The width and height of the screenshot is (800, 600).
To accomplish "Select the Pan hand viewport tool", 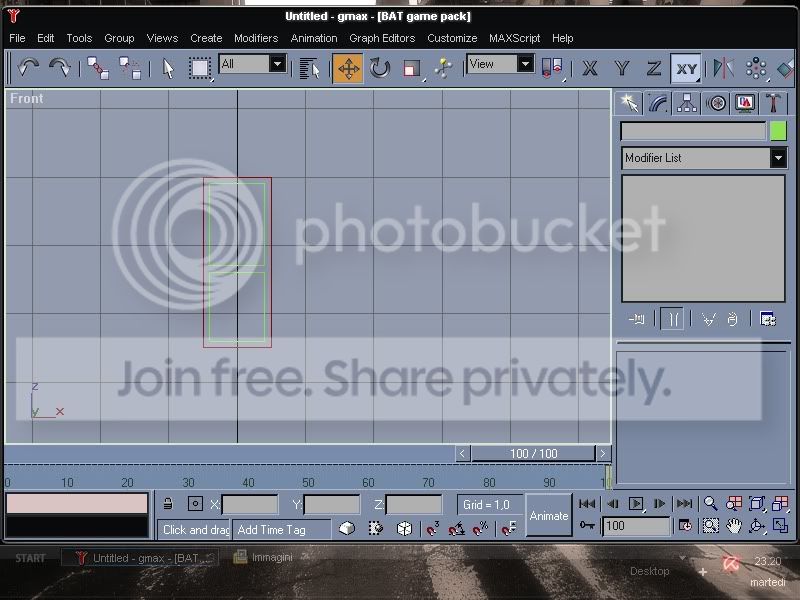I will pos(733,526).
